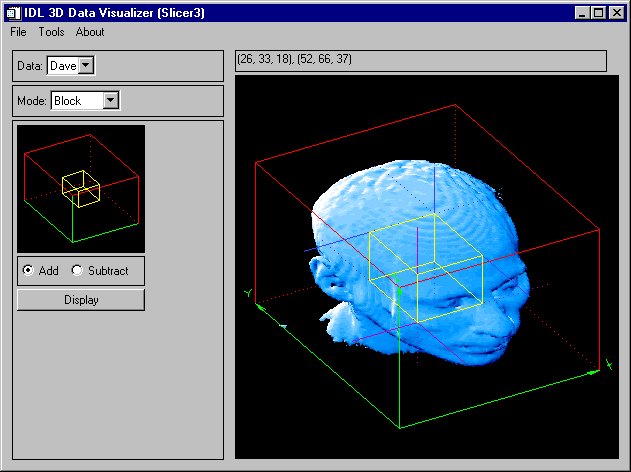Minimize the Slicer3 window
The width and height of the screenshot is (631, 472).
tap(584, 12)
